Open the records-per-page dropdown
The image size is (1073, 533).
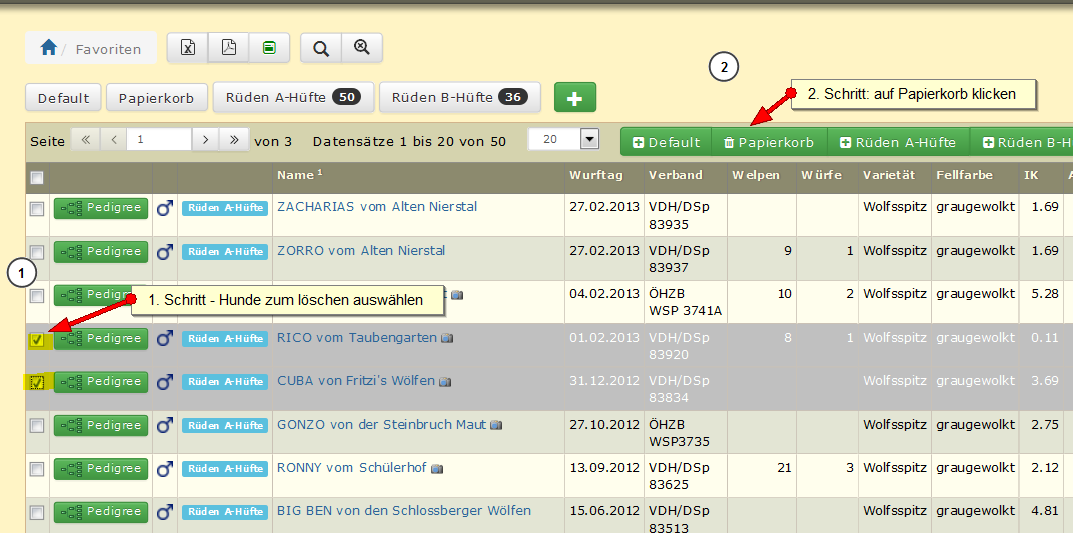pyautogui.click(x=589, y=140)
